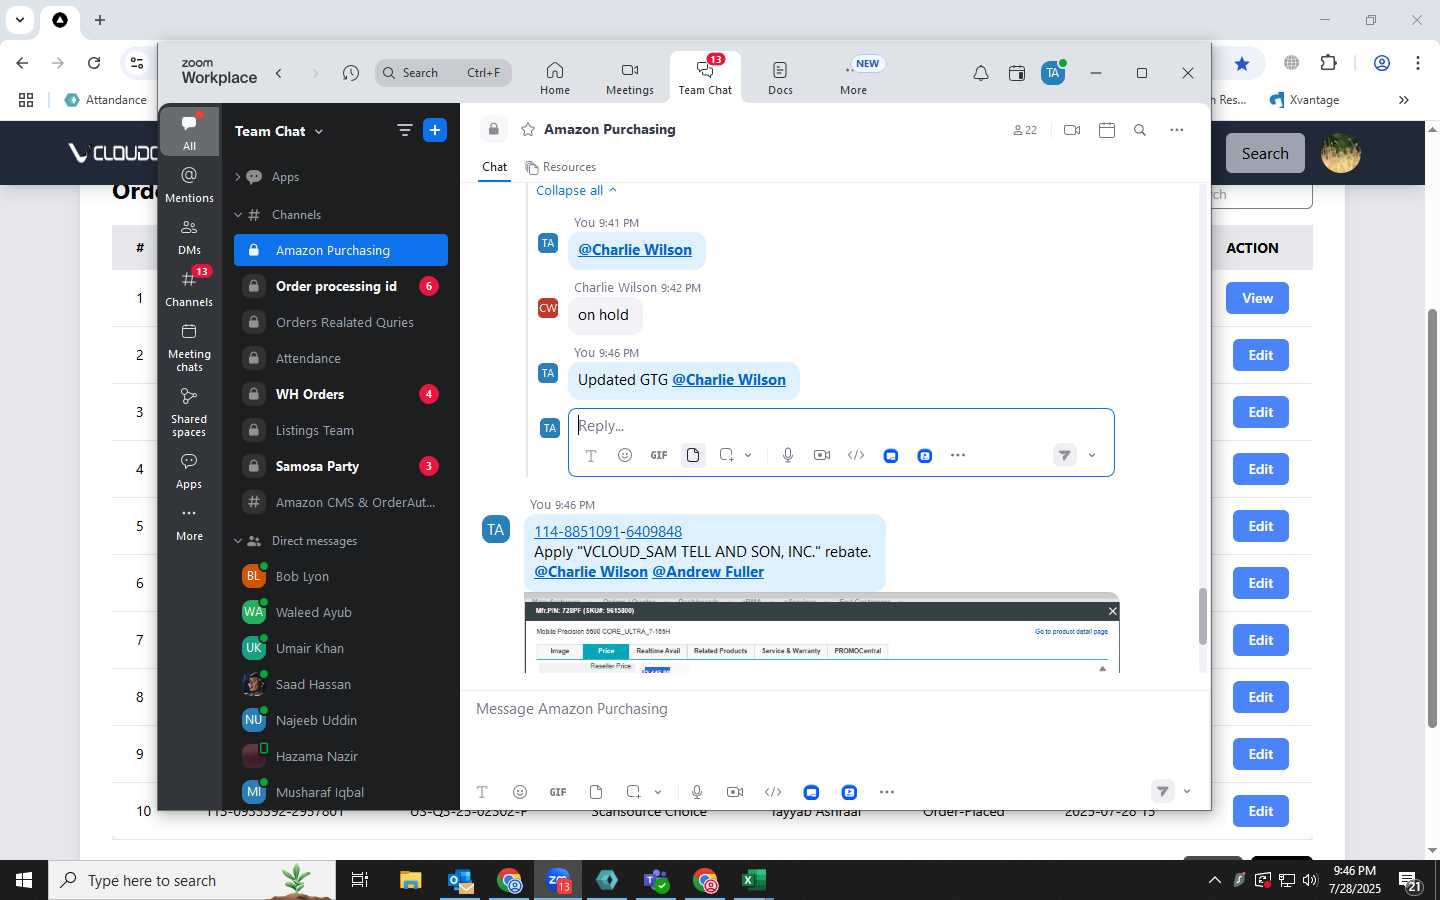The width and height of the screenshot is (1440, 900).
Task: Schedule meeting via channel calendar icon
Action: point(1107,130)
